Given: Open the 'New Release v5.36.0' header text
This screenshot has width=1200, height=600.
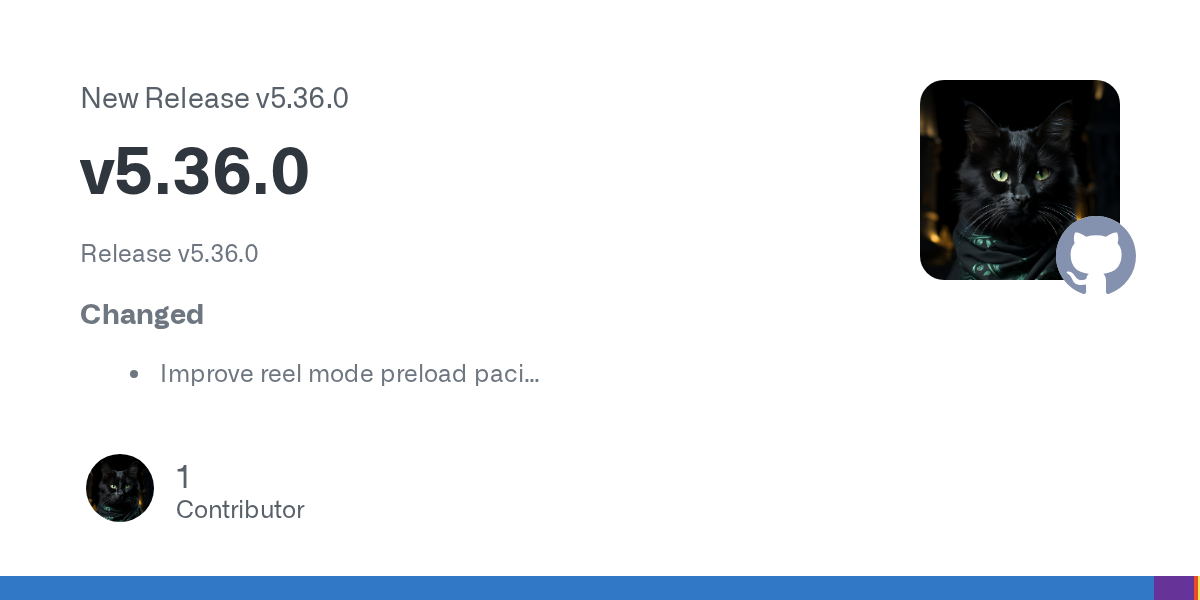Looking at the screenshot, I should (214, 98).
